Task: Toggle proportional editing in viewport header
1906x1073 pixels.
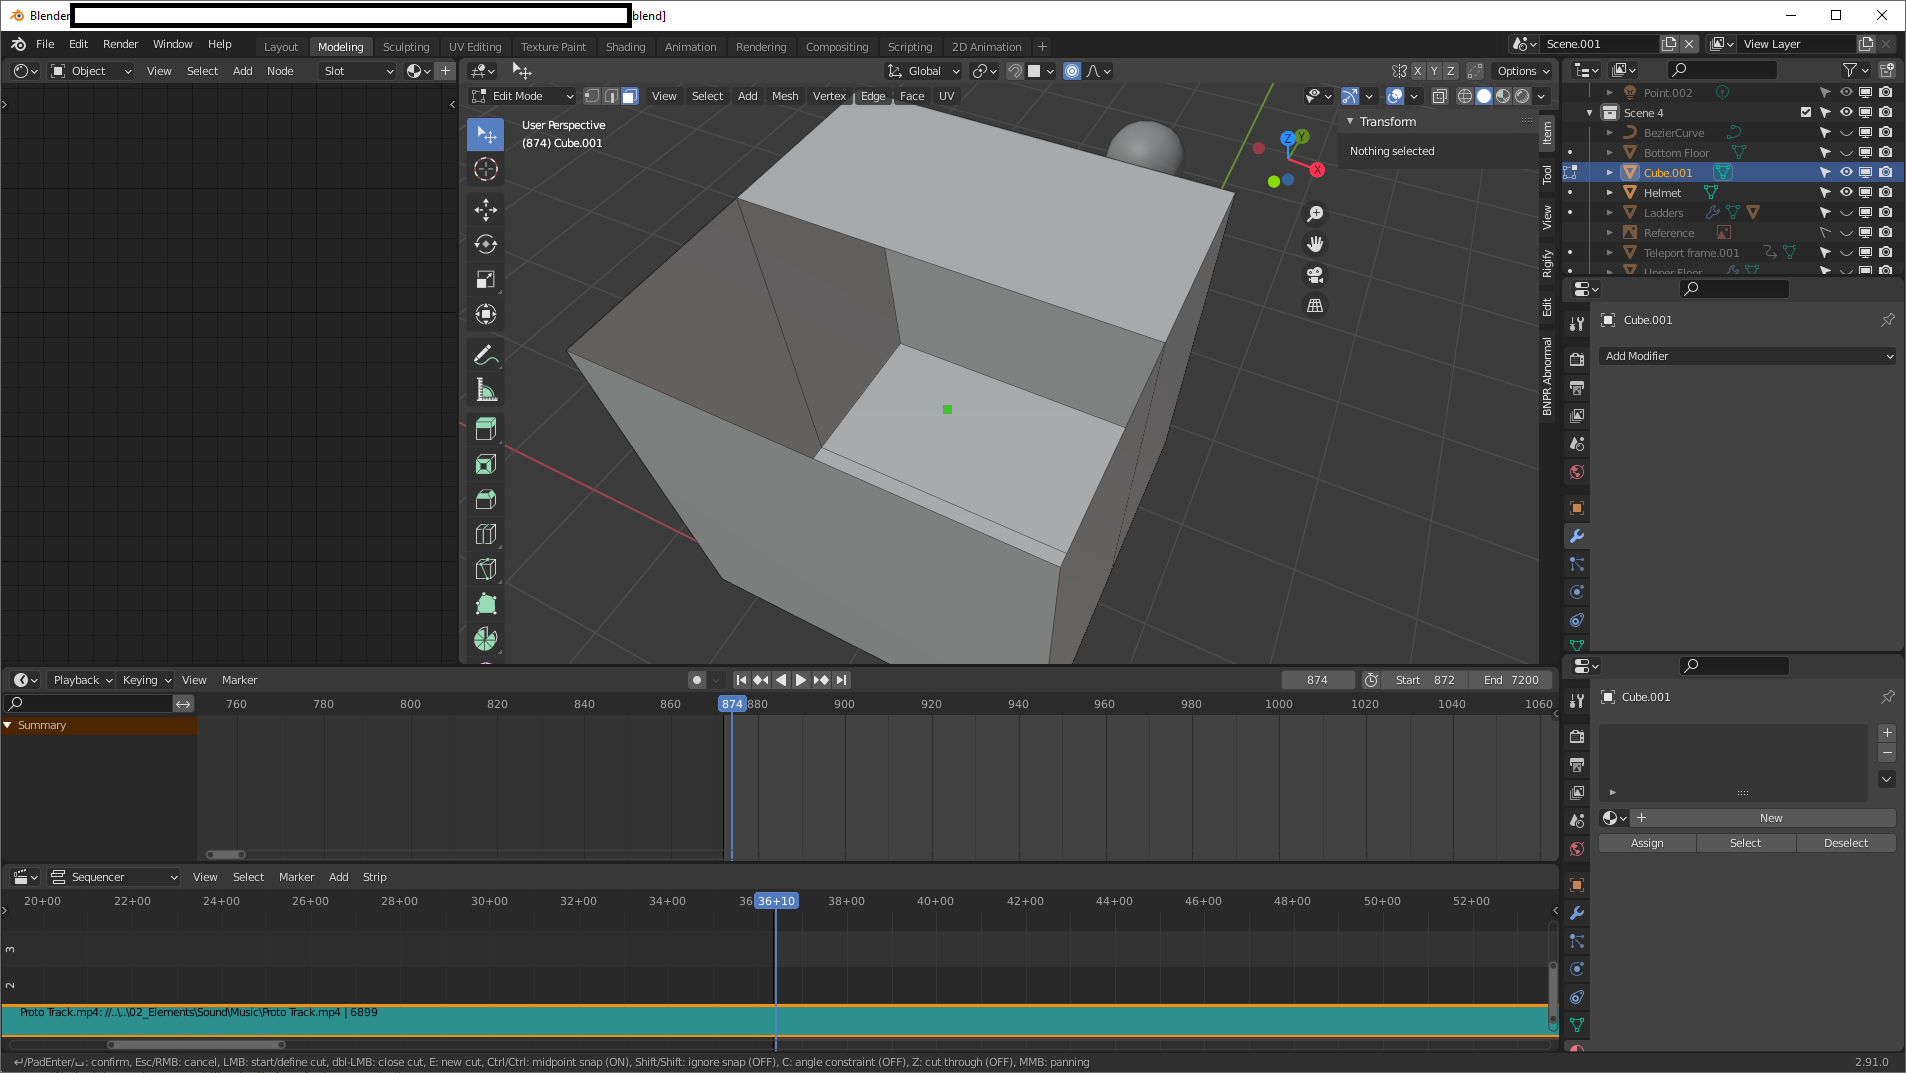Action: (x=1072, y=71)
